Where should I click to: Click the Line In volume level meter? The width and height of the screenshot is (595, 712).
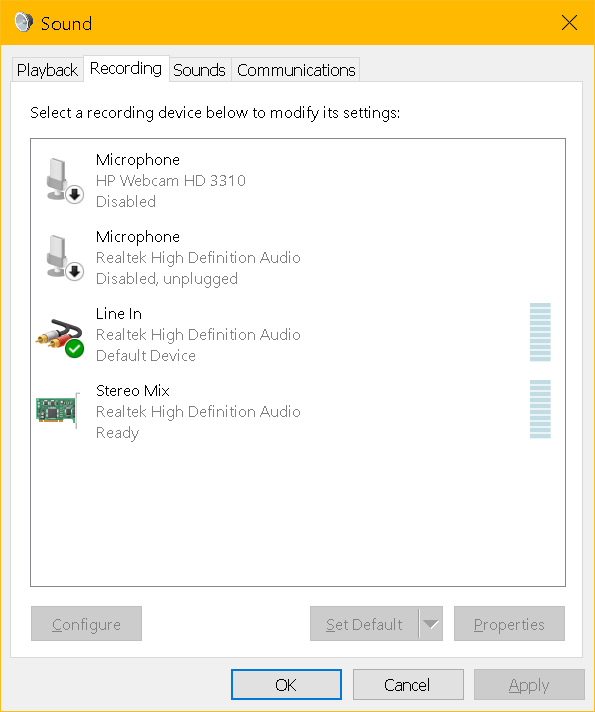(540, 332)
